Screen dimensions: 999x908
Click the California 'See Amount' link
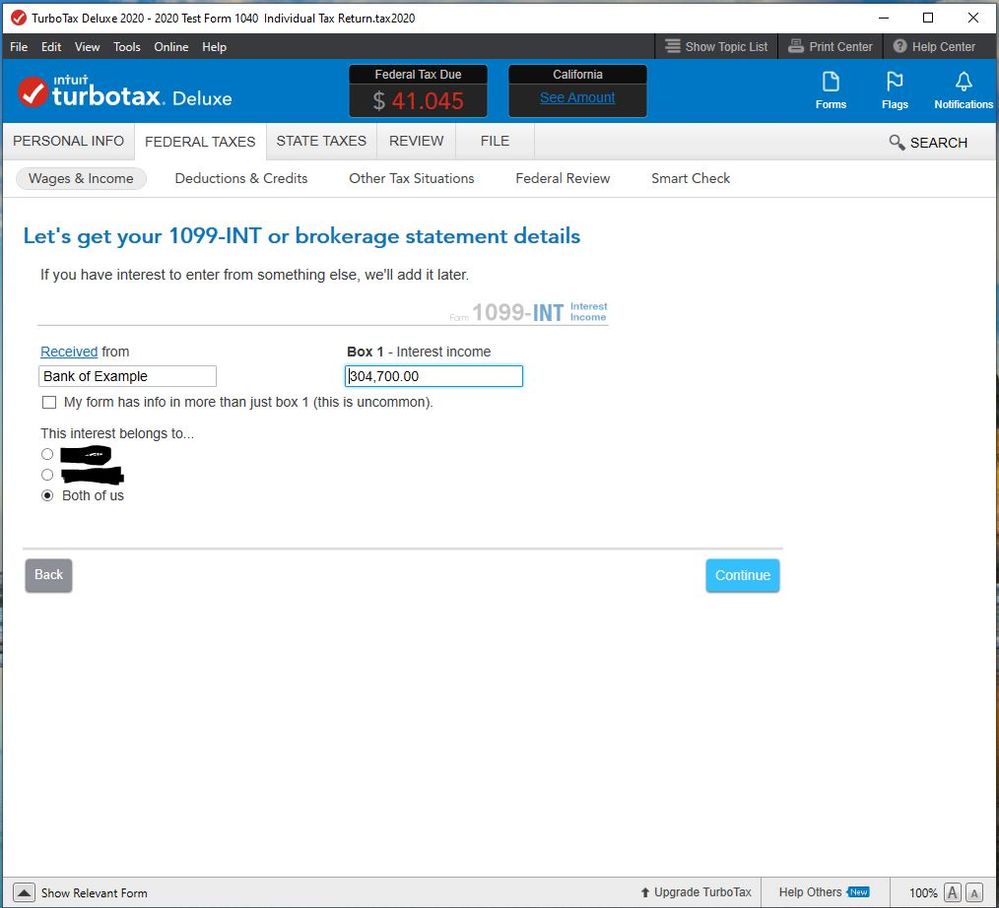[x=577, y=97]
